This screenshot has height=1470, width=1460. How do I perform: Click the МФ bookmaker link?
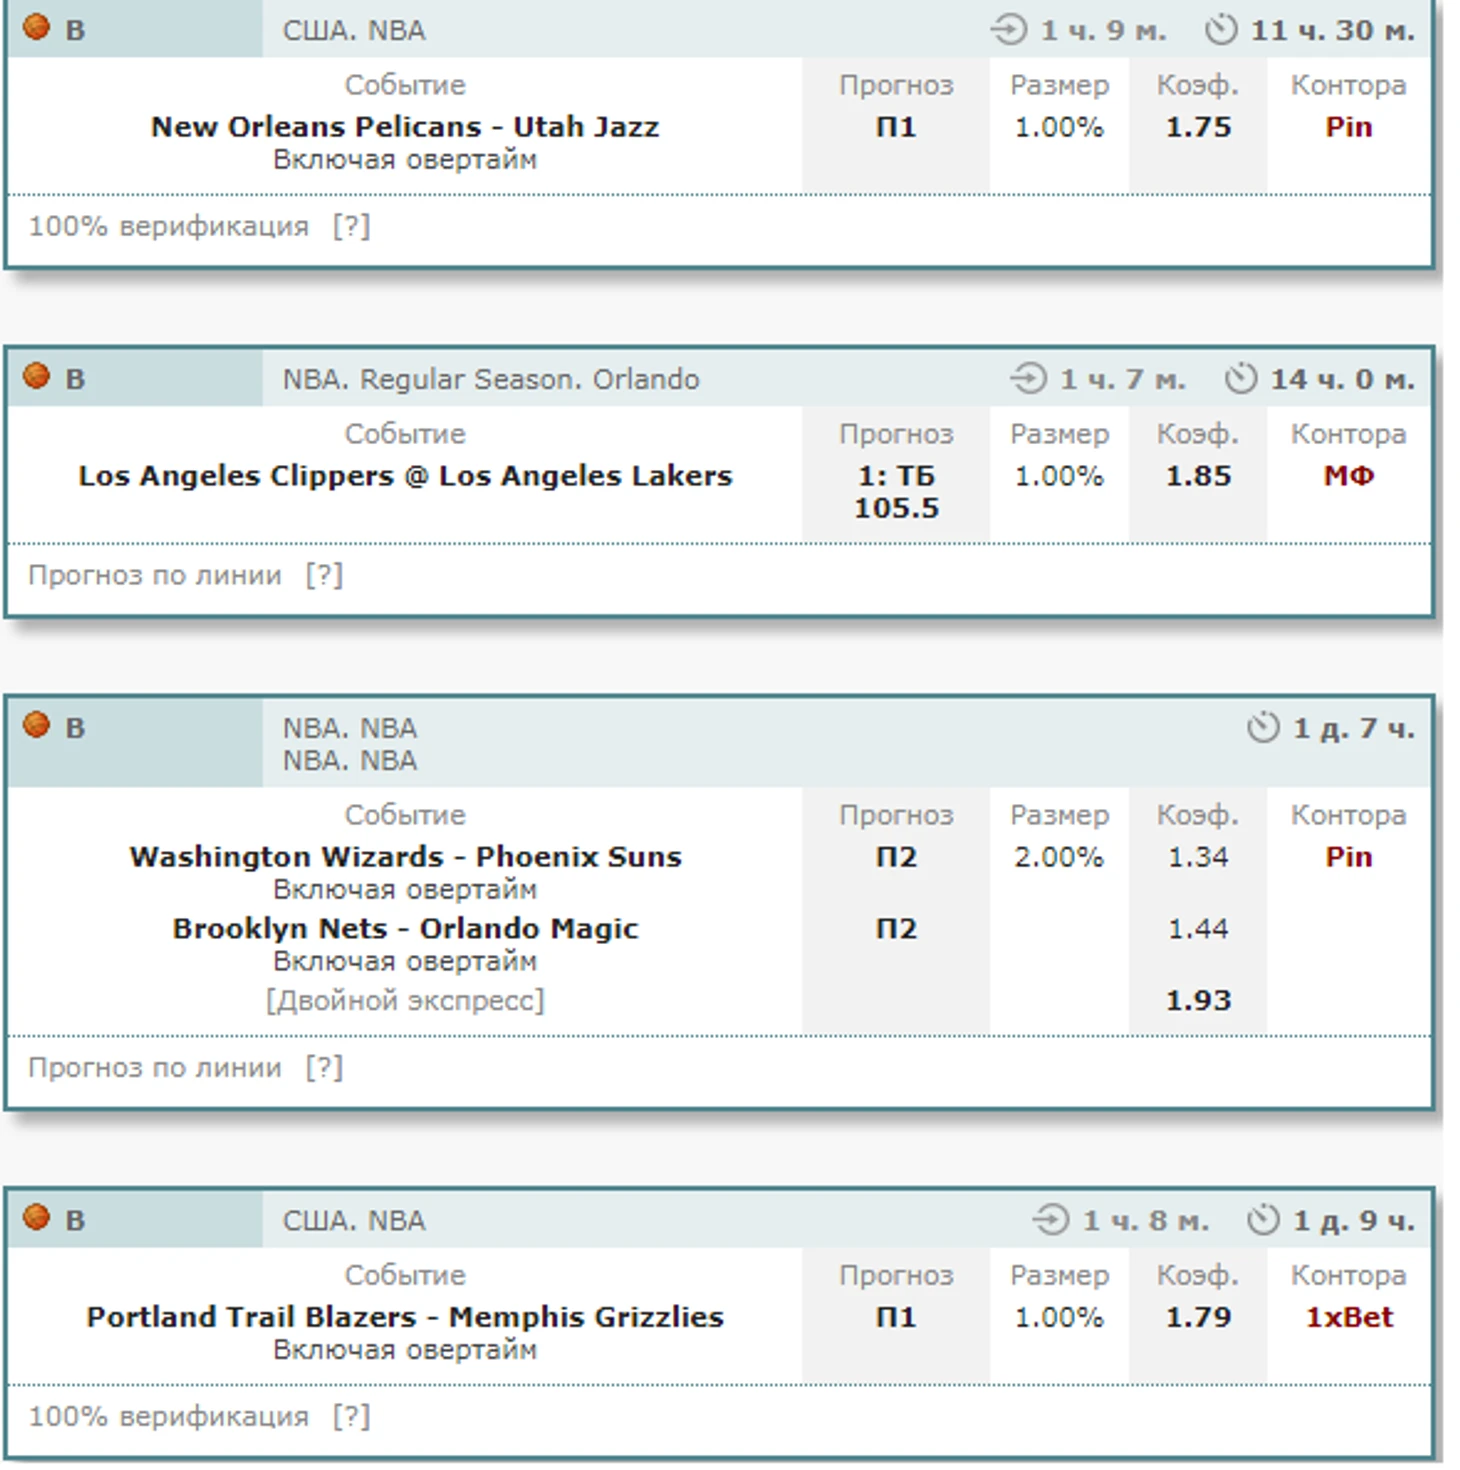(1348, 476)
